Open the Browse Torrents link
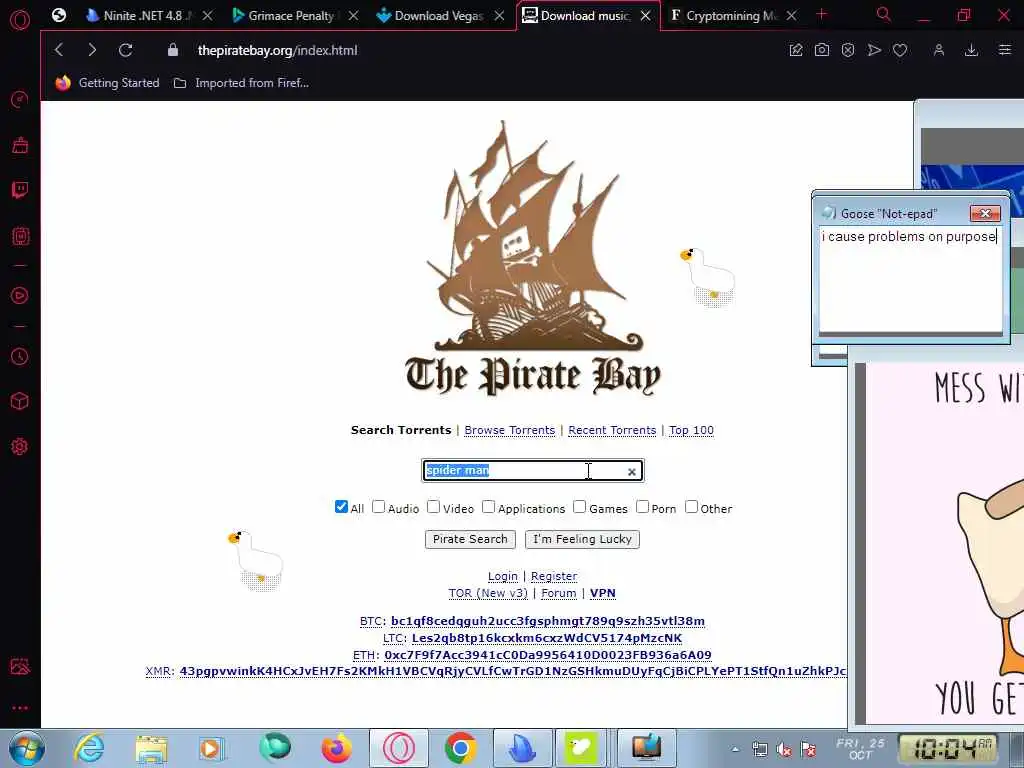This screenshot has height=768, width=1024. pyautogui.click(x=509, y=430)
